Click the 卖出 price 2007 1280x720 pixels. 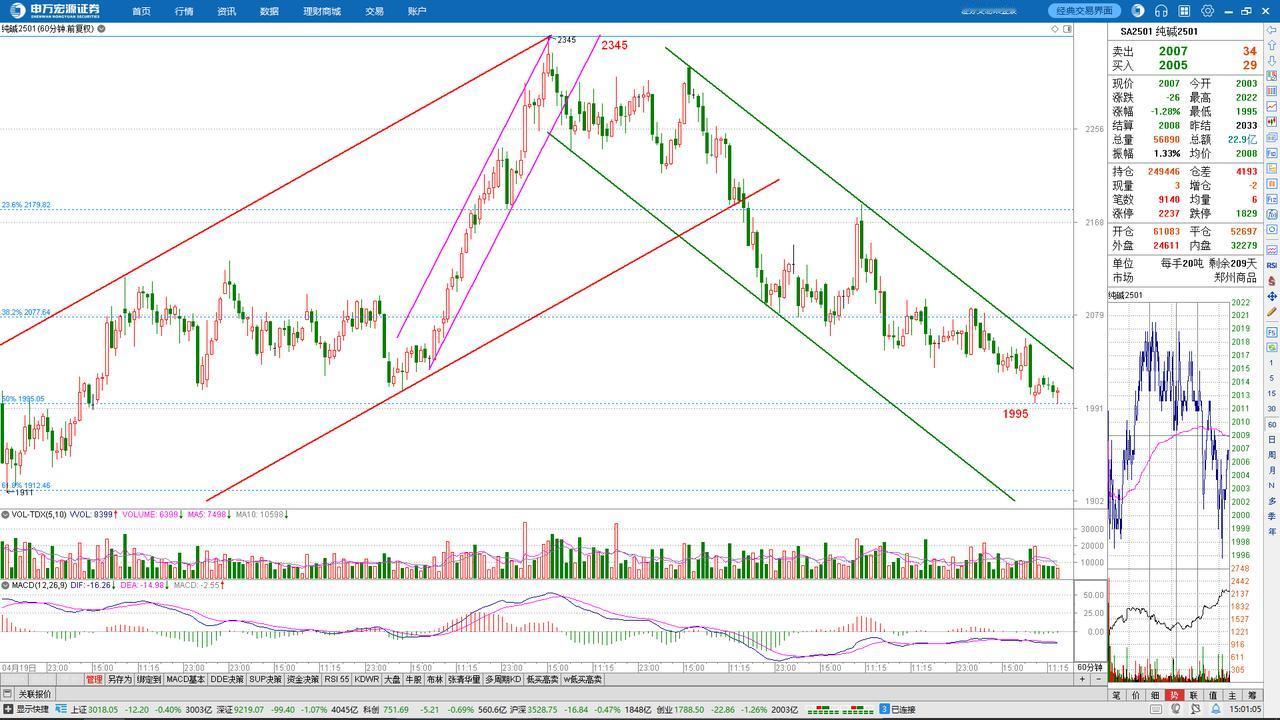(1173, 51)
